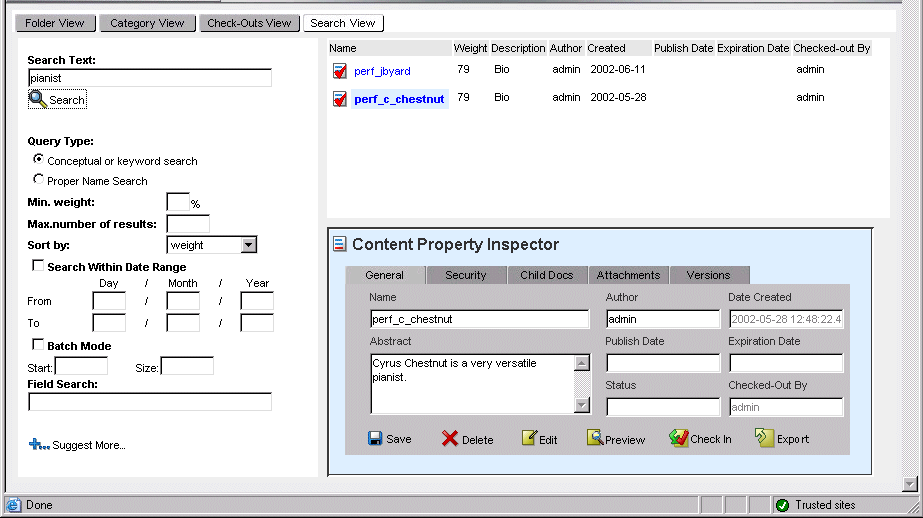Open the Versions tab
This screenshot has height=518, width=923.
click(709, 275)
